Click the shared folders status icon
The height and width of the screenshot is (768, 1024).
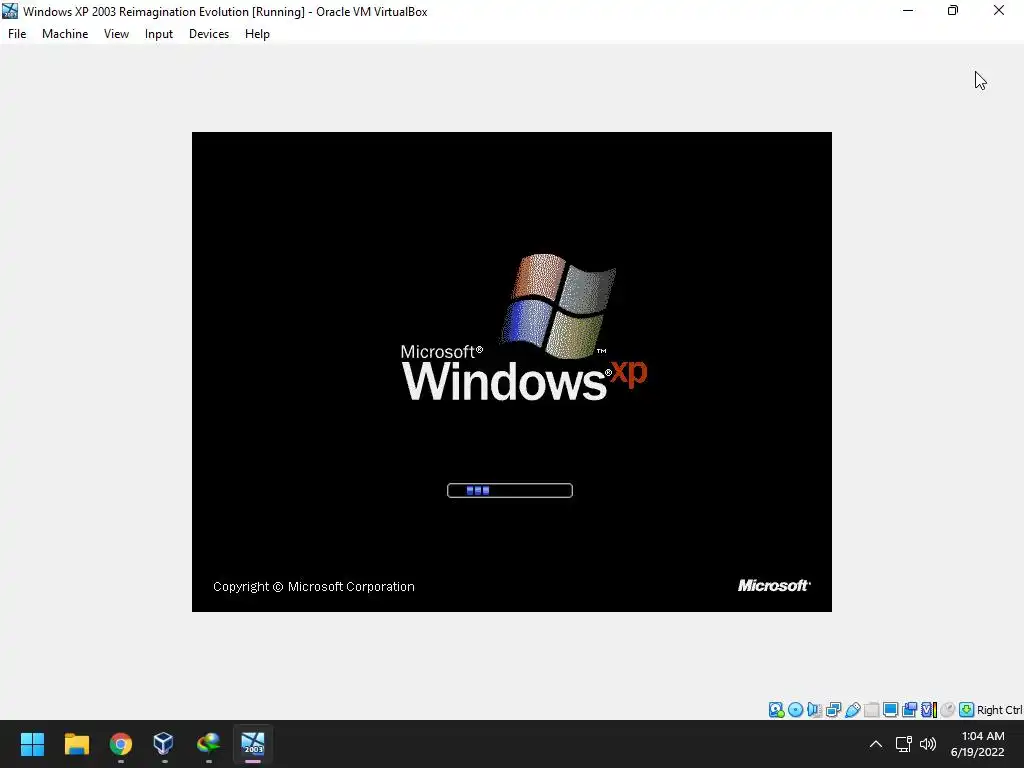point(871,710)
